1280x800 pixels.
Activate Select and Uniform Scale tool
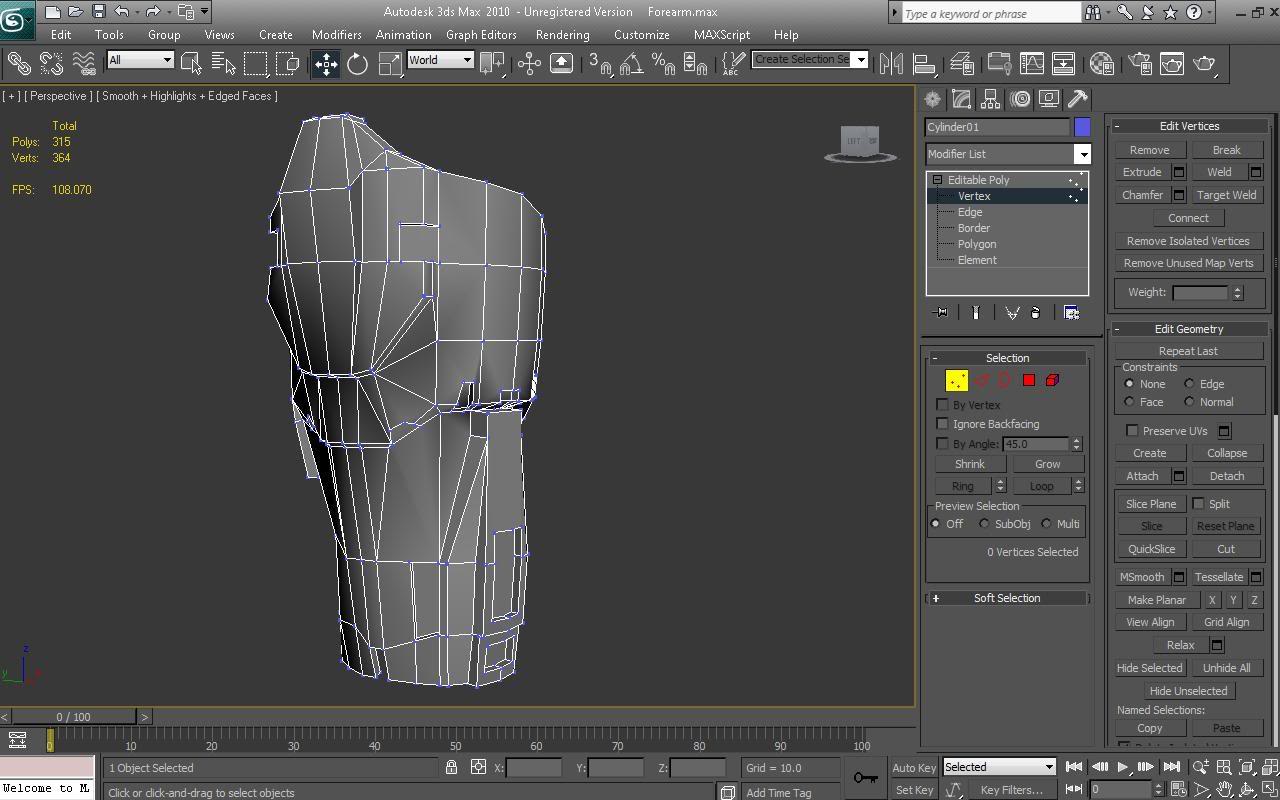[389, 63]
